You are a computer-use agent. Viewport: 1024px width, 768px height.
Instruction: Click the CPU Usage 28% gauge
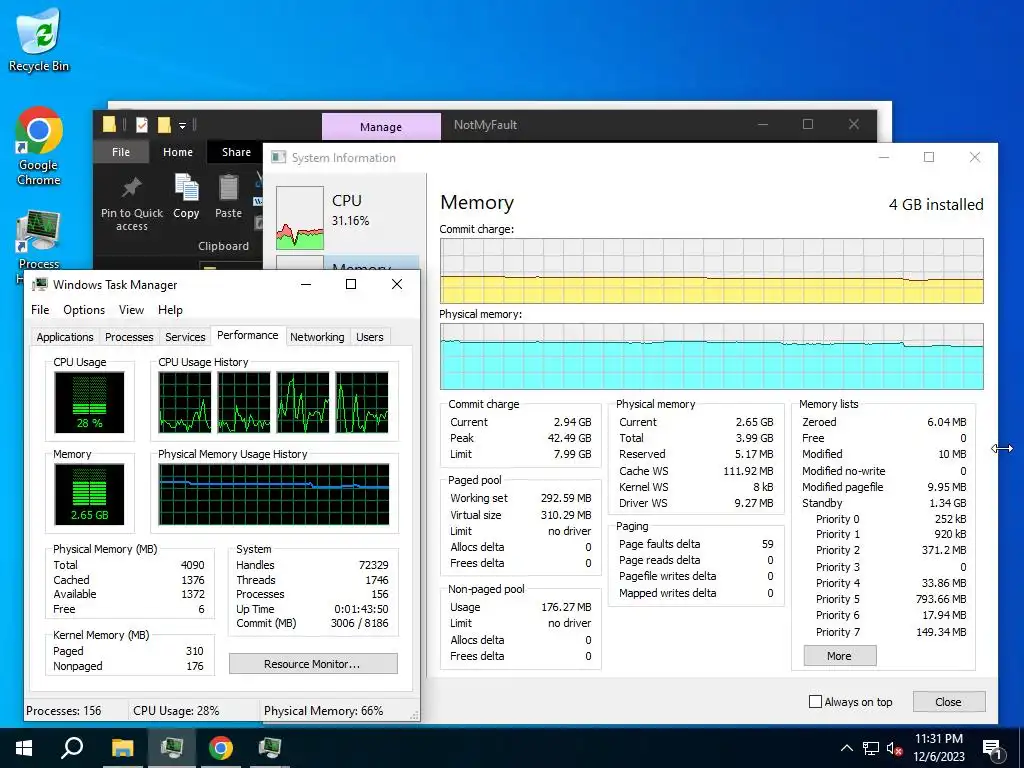[89, 402]
